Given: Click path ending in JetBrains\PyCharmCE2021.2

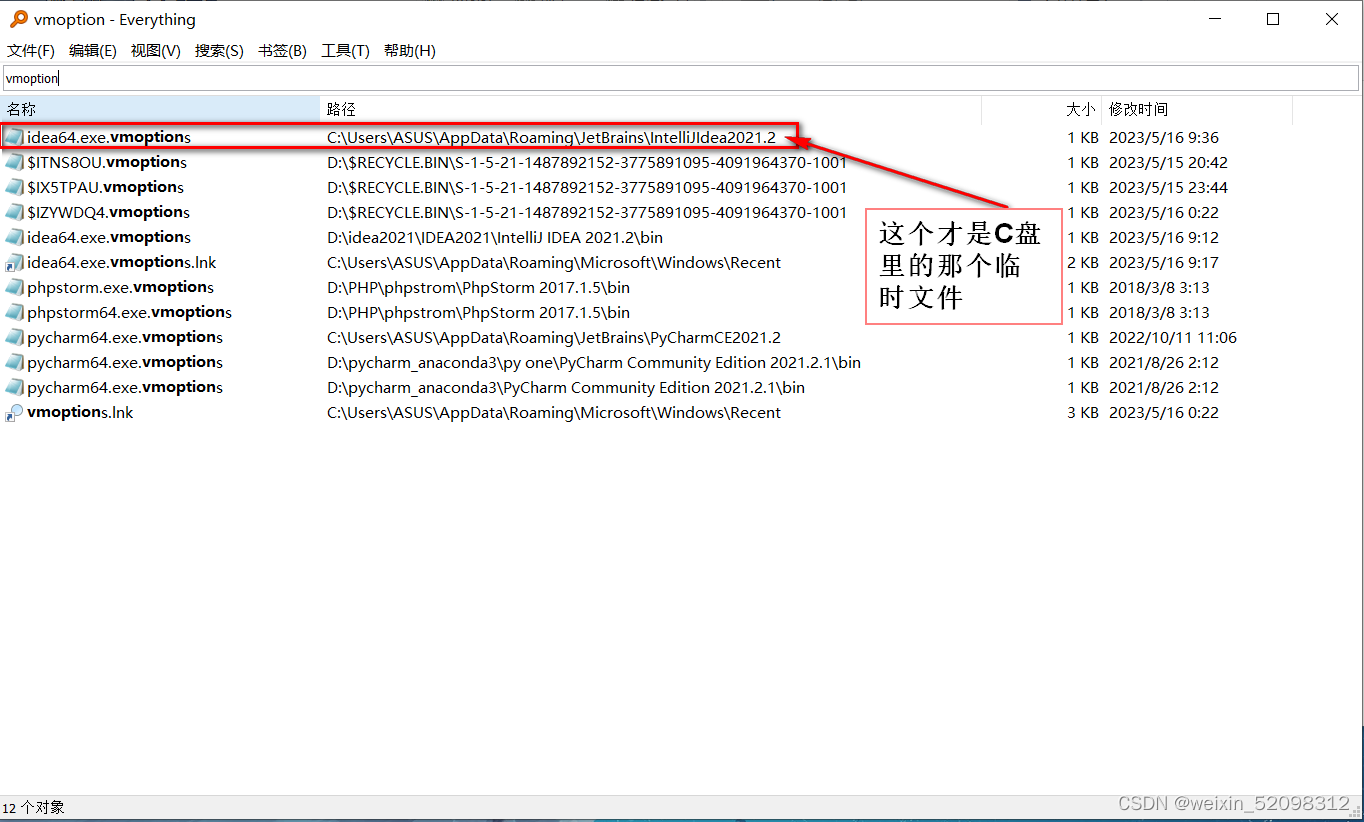Looking at the screenshot, I should [554, 337].
